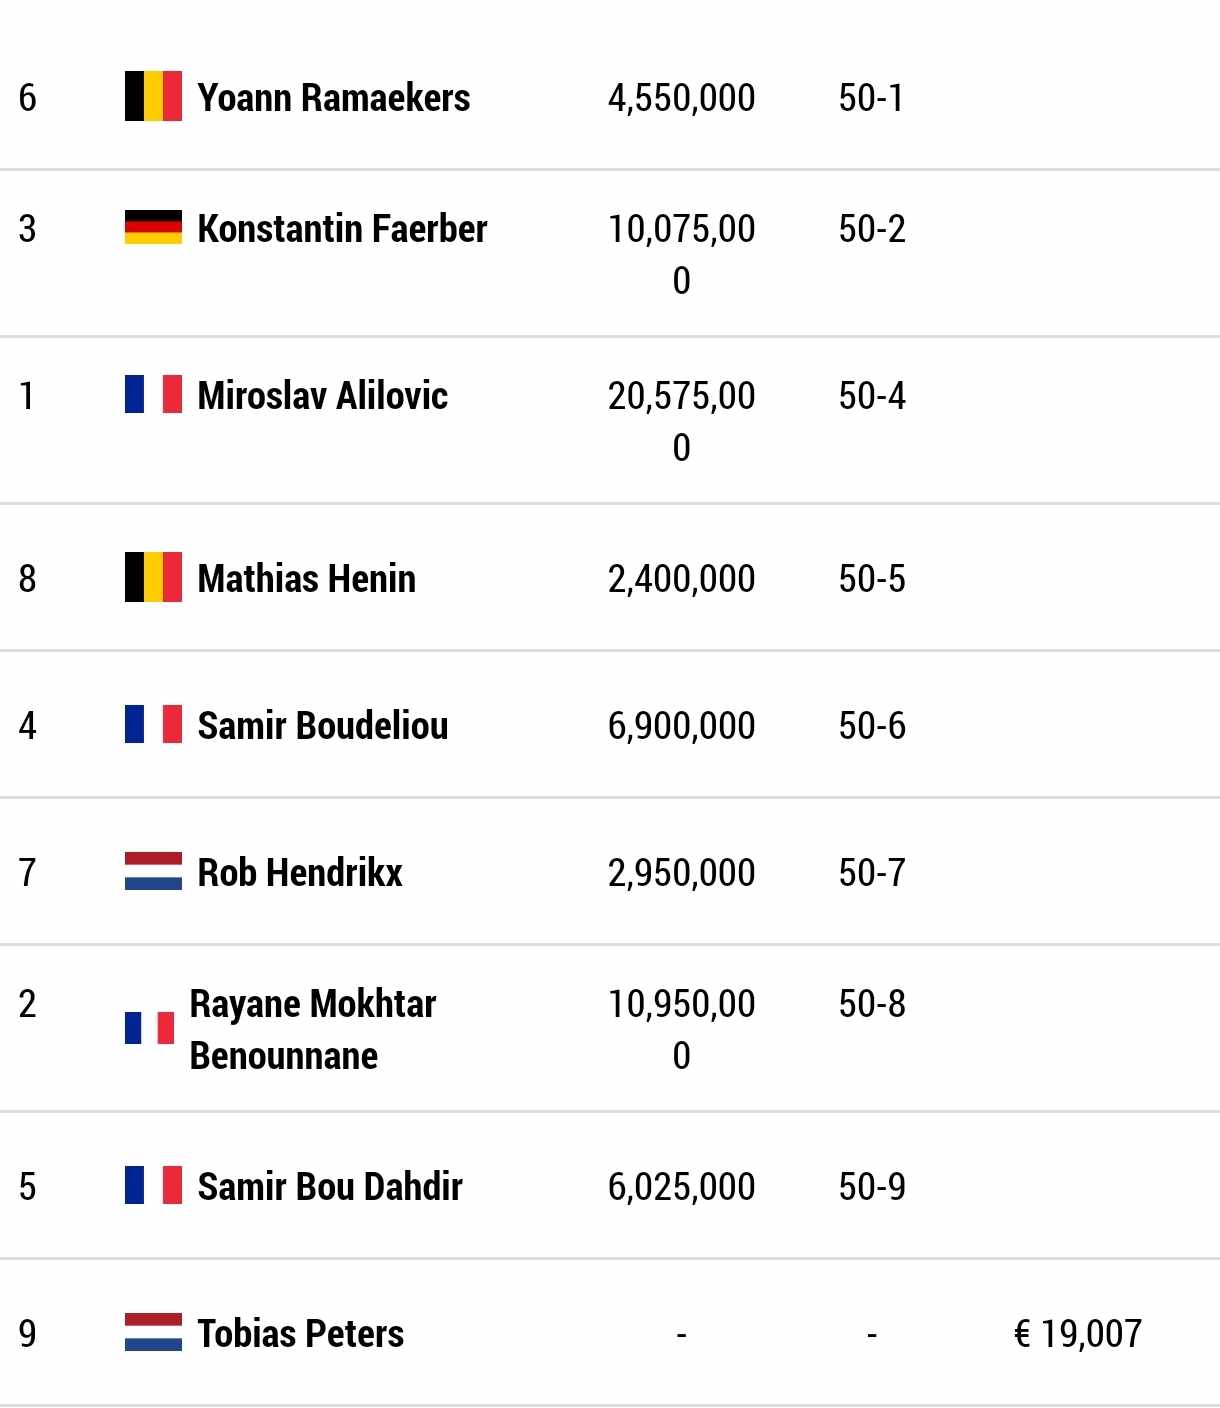Click Dutch flag next to Rob Hendrikx

tap(153, 871)
